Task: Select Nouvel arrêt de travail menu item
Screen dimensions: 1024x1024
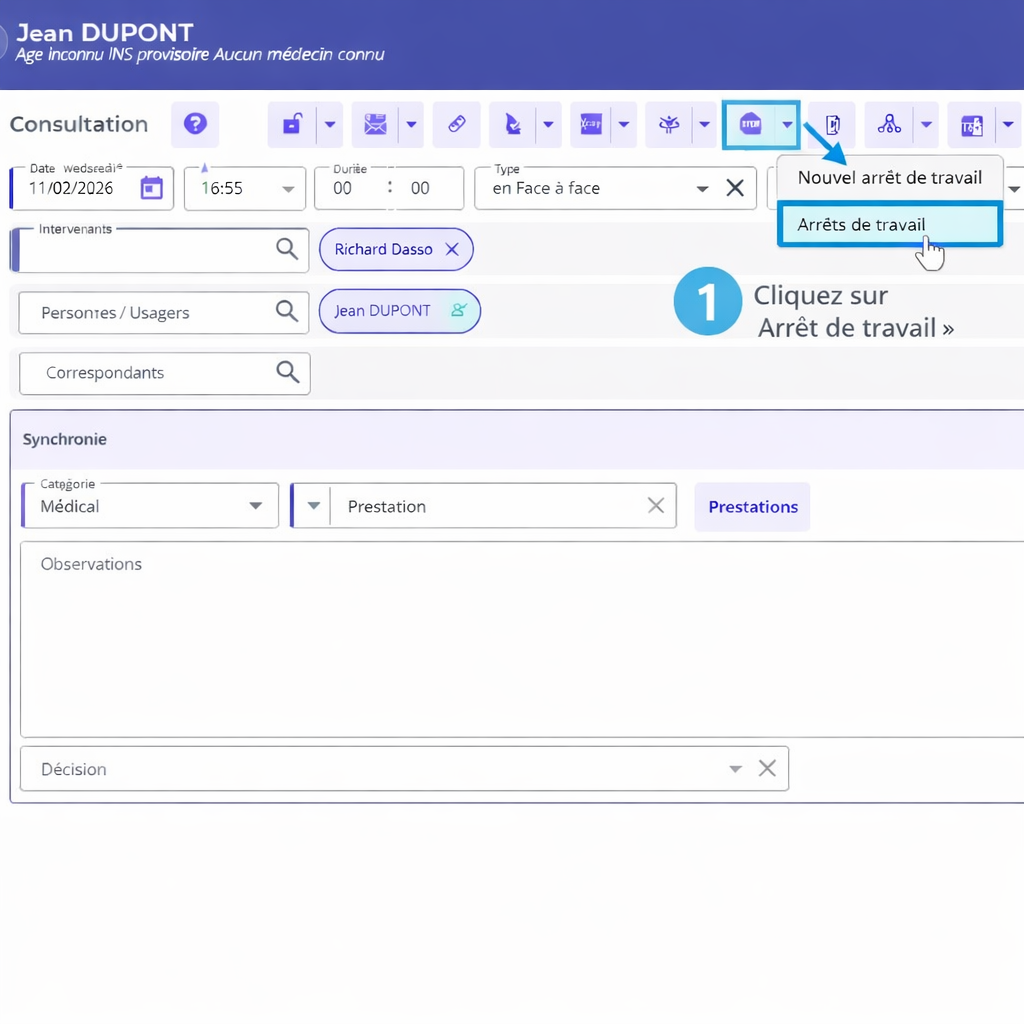Action: tap(889, 178)
